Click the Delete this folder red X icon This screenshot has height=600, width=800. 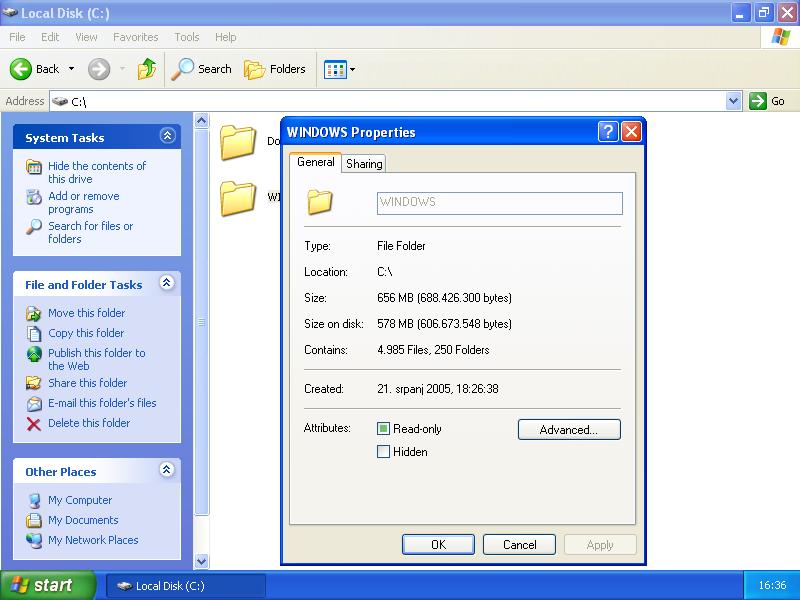[x=34, y=423]
